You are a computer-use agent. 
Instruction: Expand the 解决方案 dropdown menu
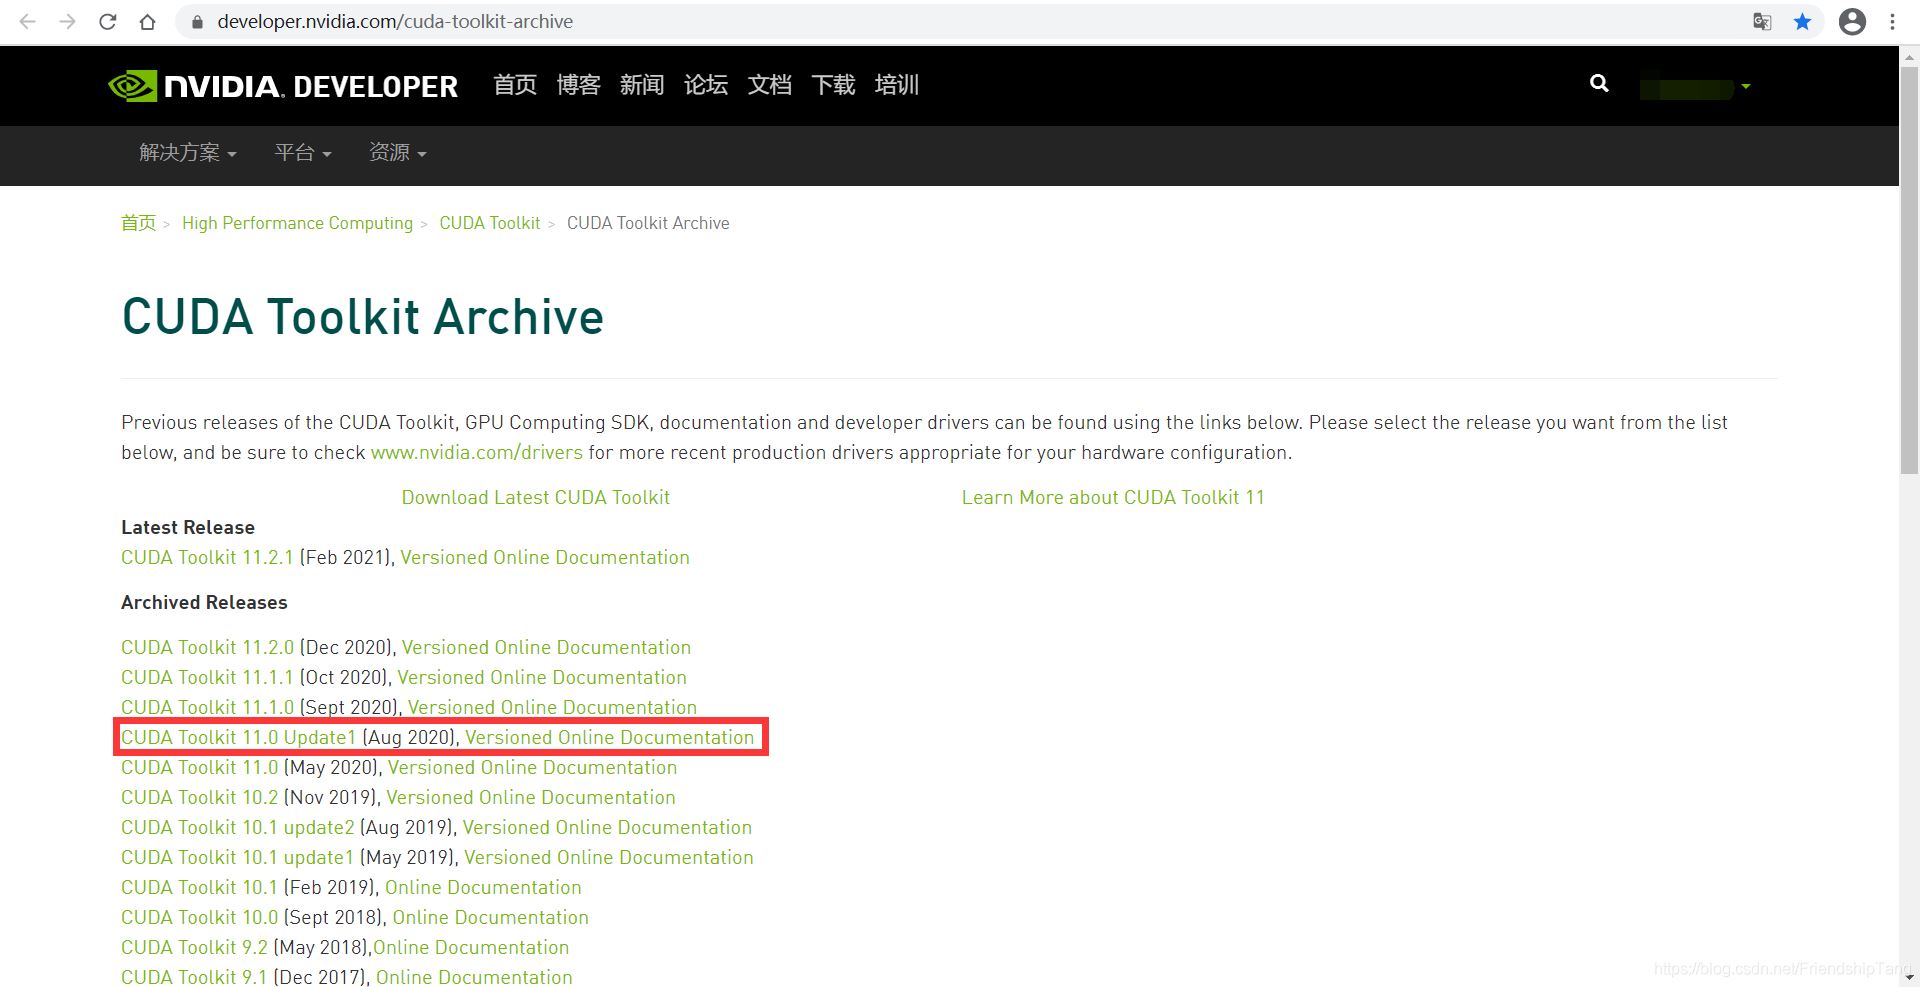[x=187, y=153]
